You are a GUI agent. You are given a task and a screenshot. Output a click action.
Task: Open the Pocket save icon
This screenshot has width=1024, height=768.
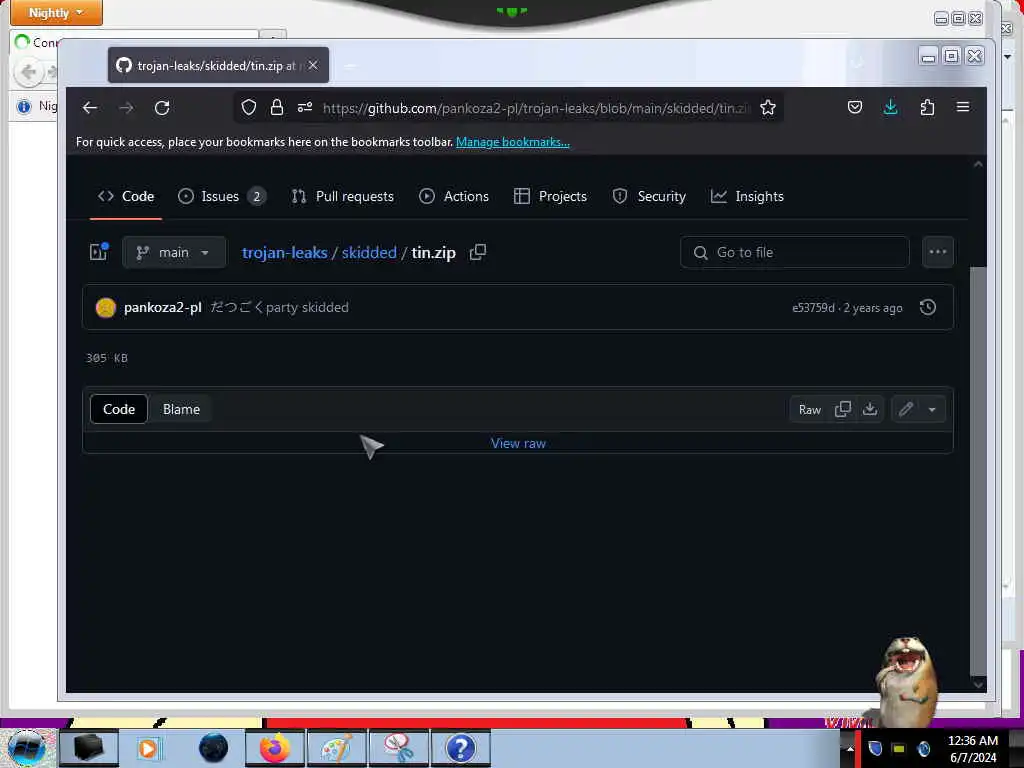[x=855, y=107]
